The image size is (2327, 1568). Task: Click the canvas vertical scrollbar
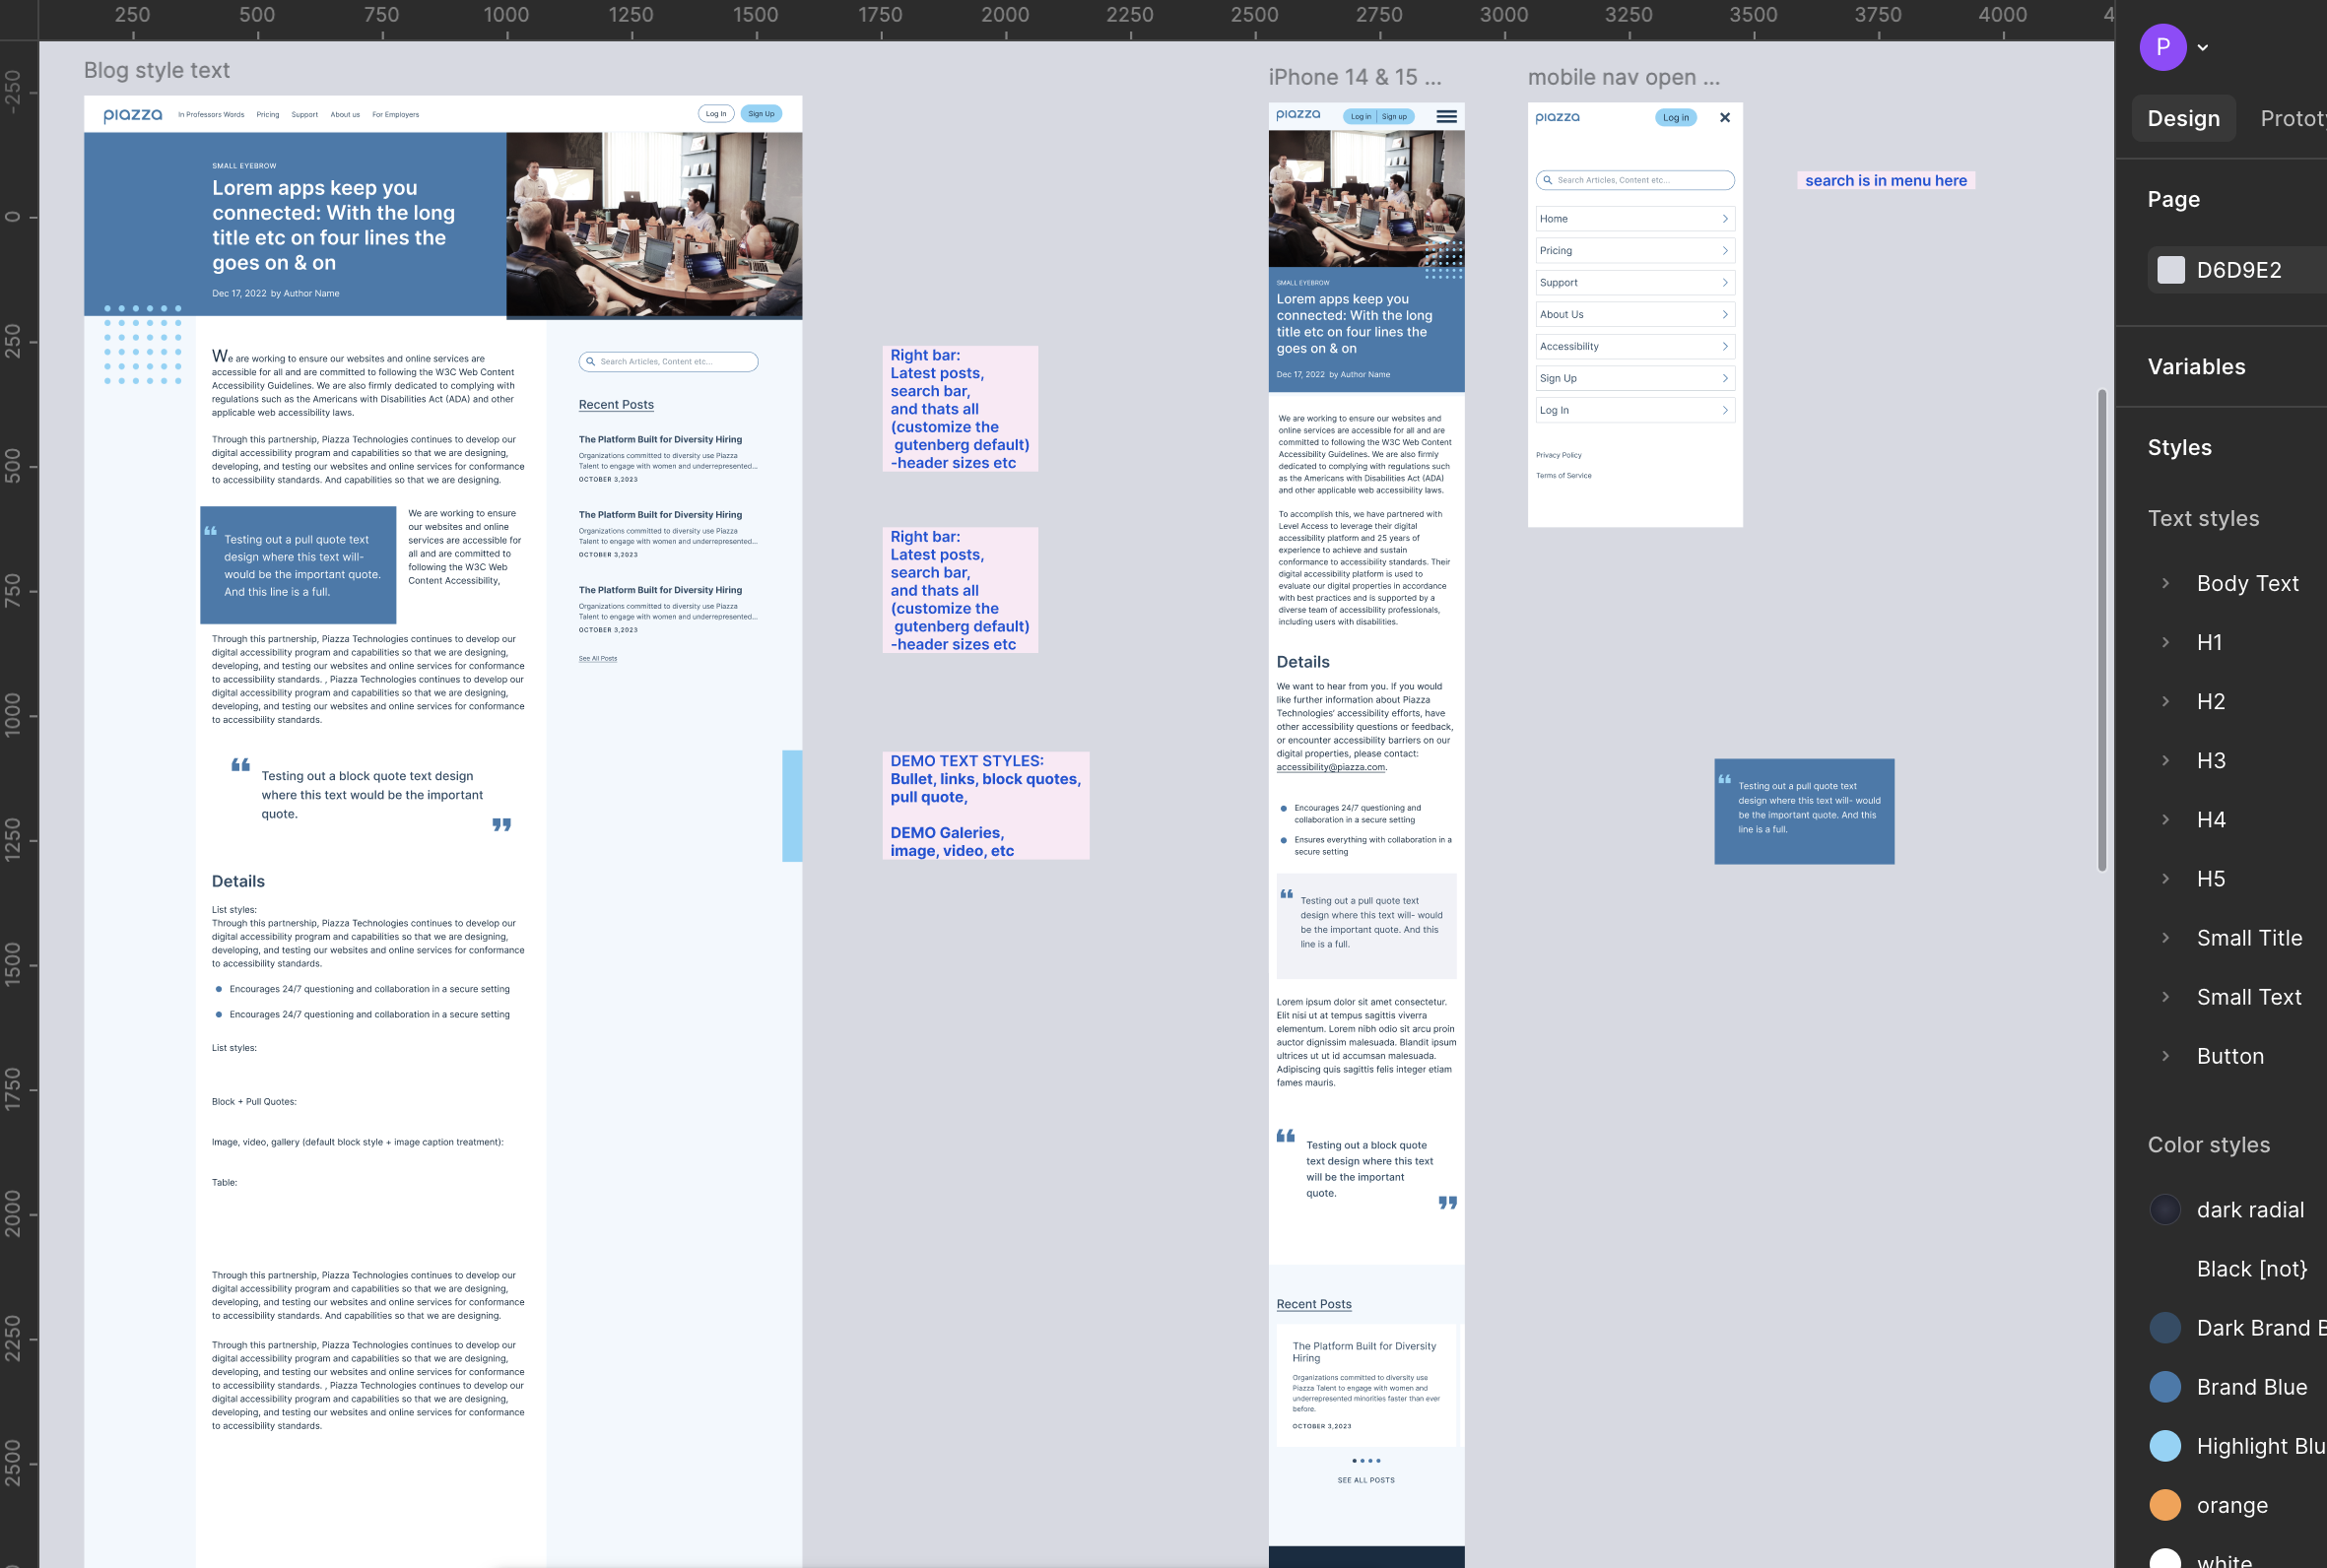pos(2102,630)
